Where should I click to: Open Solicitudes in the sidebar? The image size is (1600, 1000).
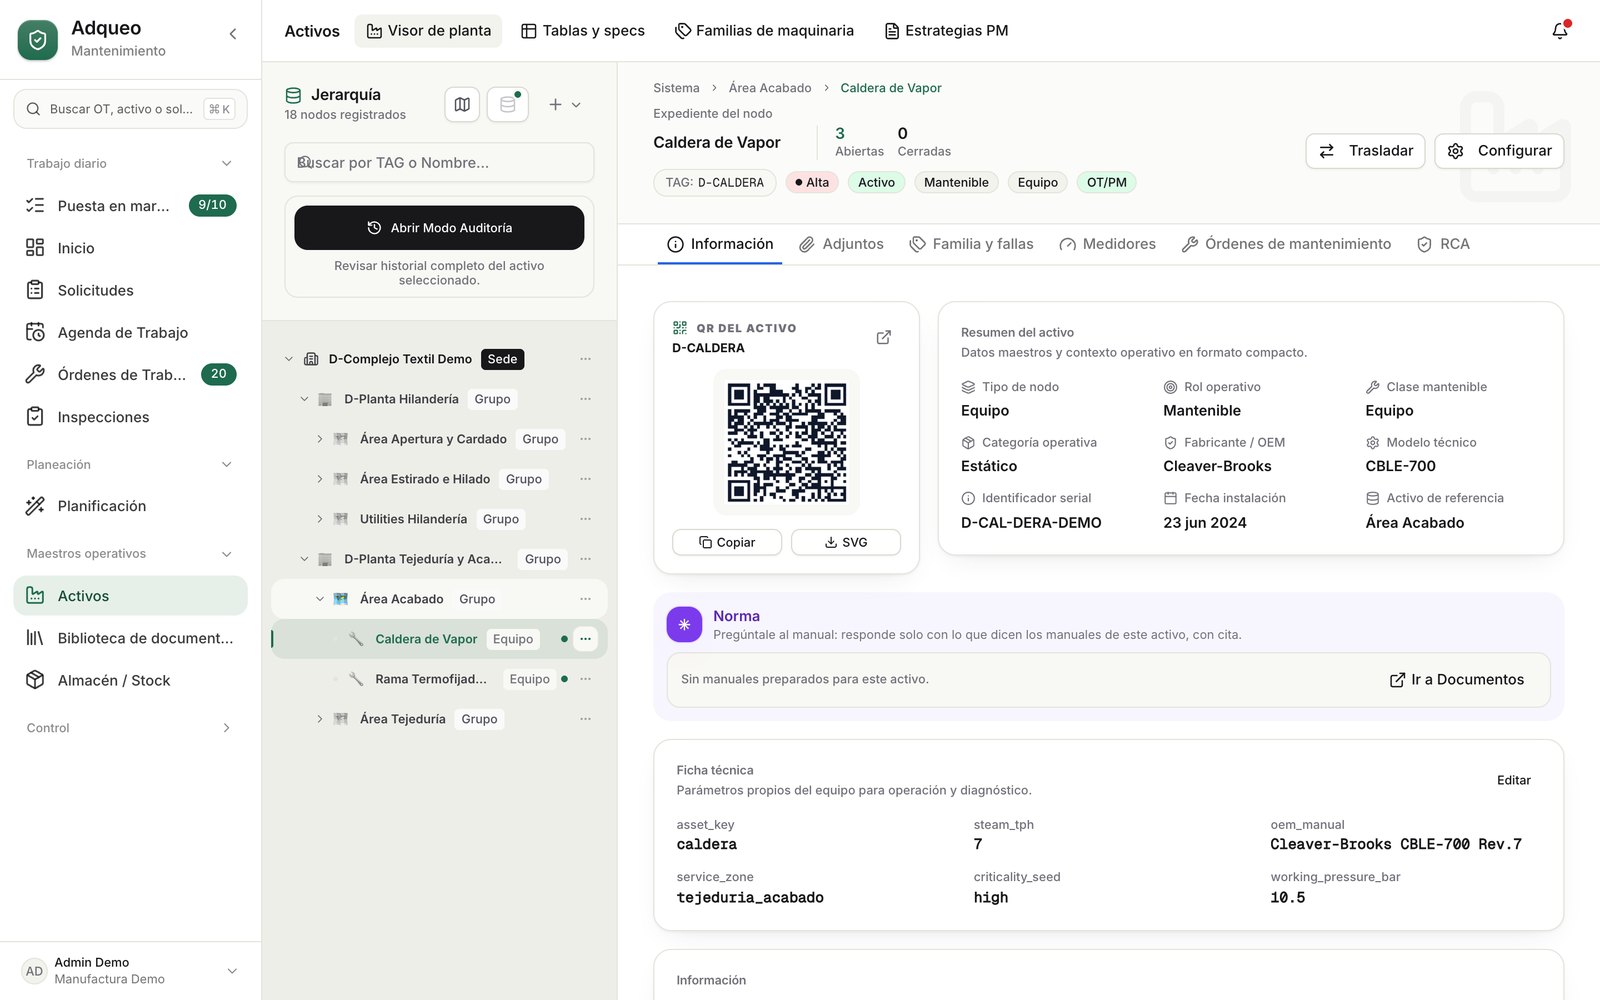point(130,290)
